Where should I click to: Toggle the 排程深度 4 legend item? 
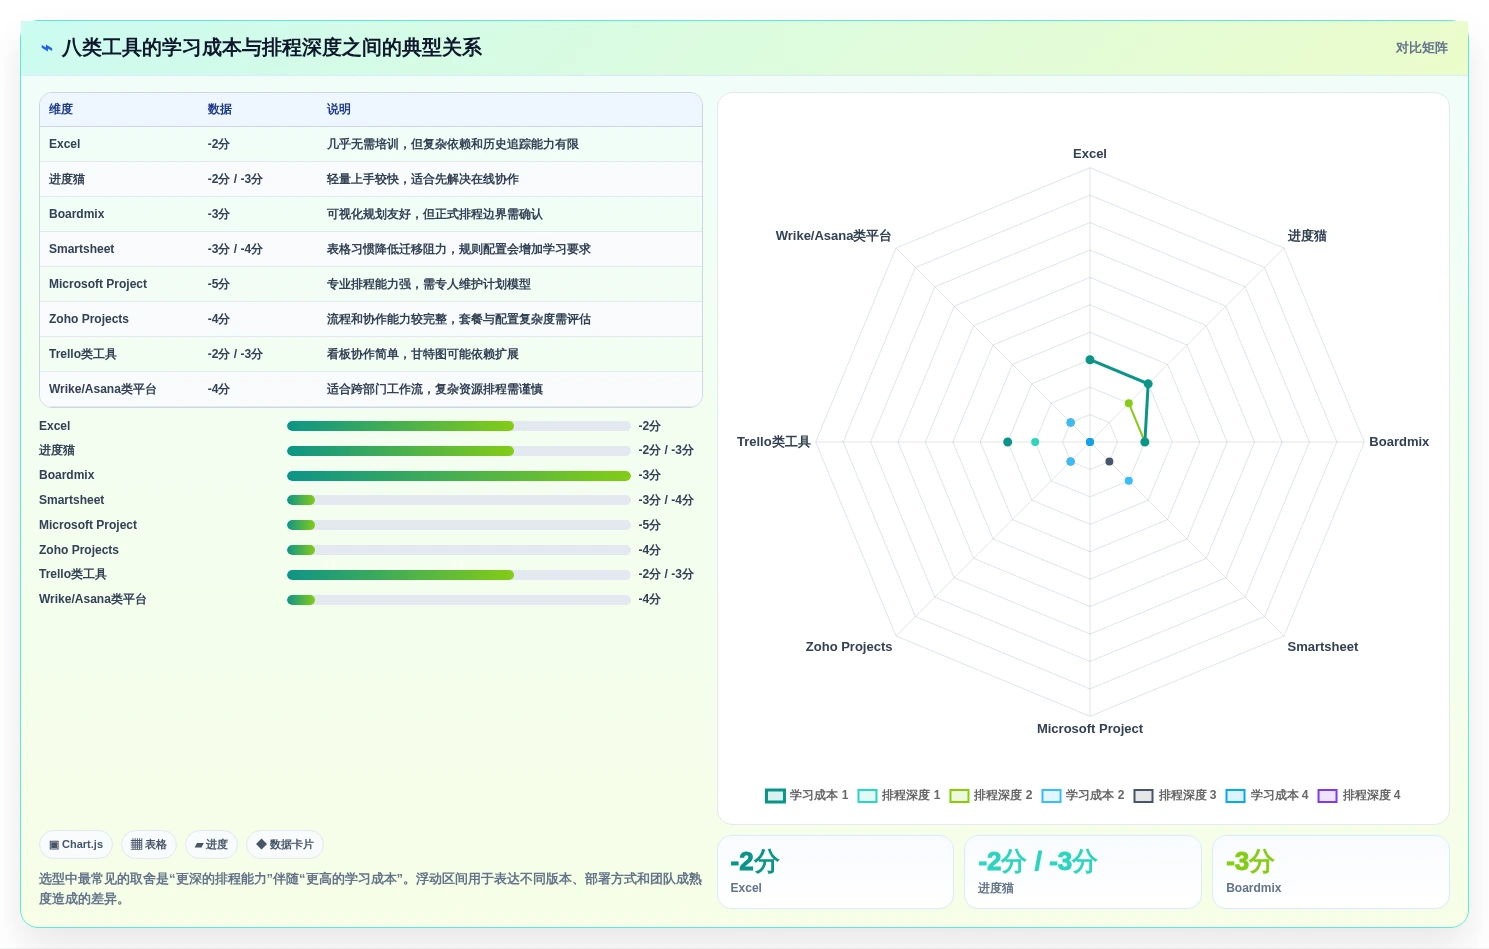tap(1359, 796)
